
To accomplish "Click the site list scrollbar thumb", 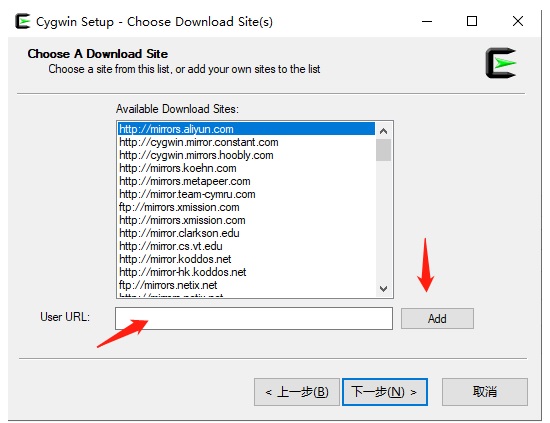I will click(x=383, y=150).
